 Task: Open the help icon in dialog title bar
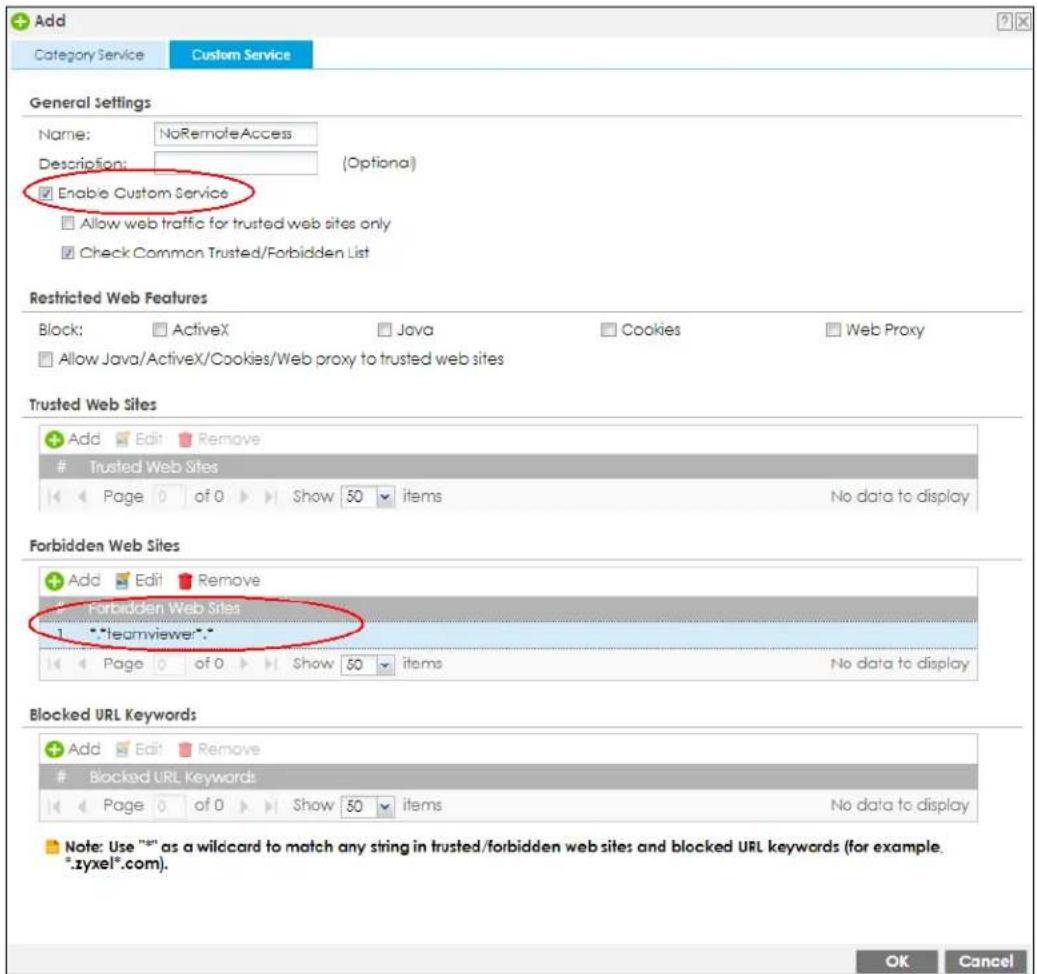[1005, 22]
